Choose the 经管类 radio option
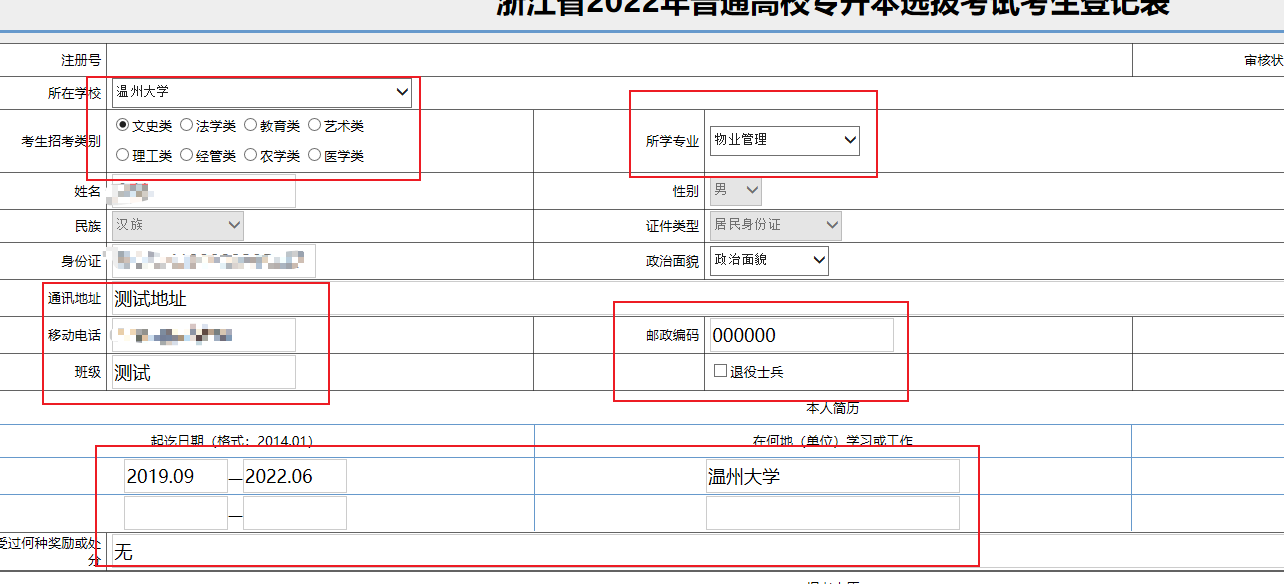 click(187, 155)
